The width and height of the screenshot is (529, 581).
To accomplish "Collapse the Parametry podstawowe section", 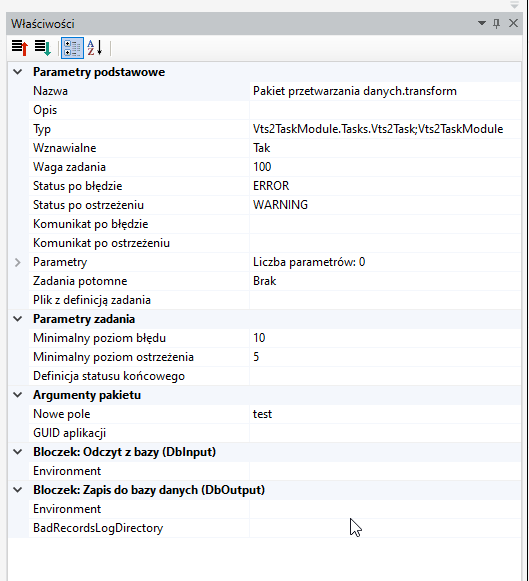I will [x=17, y=72].
